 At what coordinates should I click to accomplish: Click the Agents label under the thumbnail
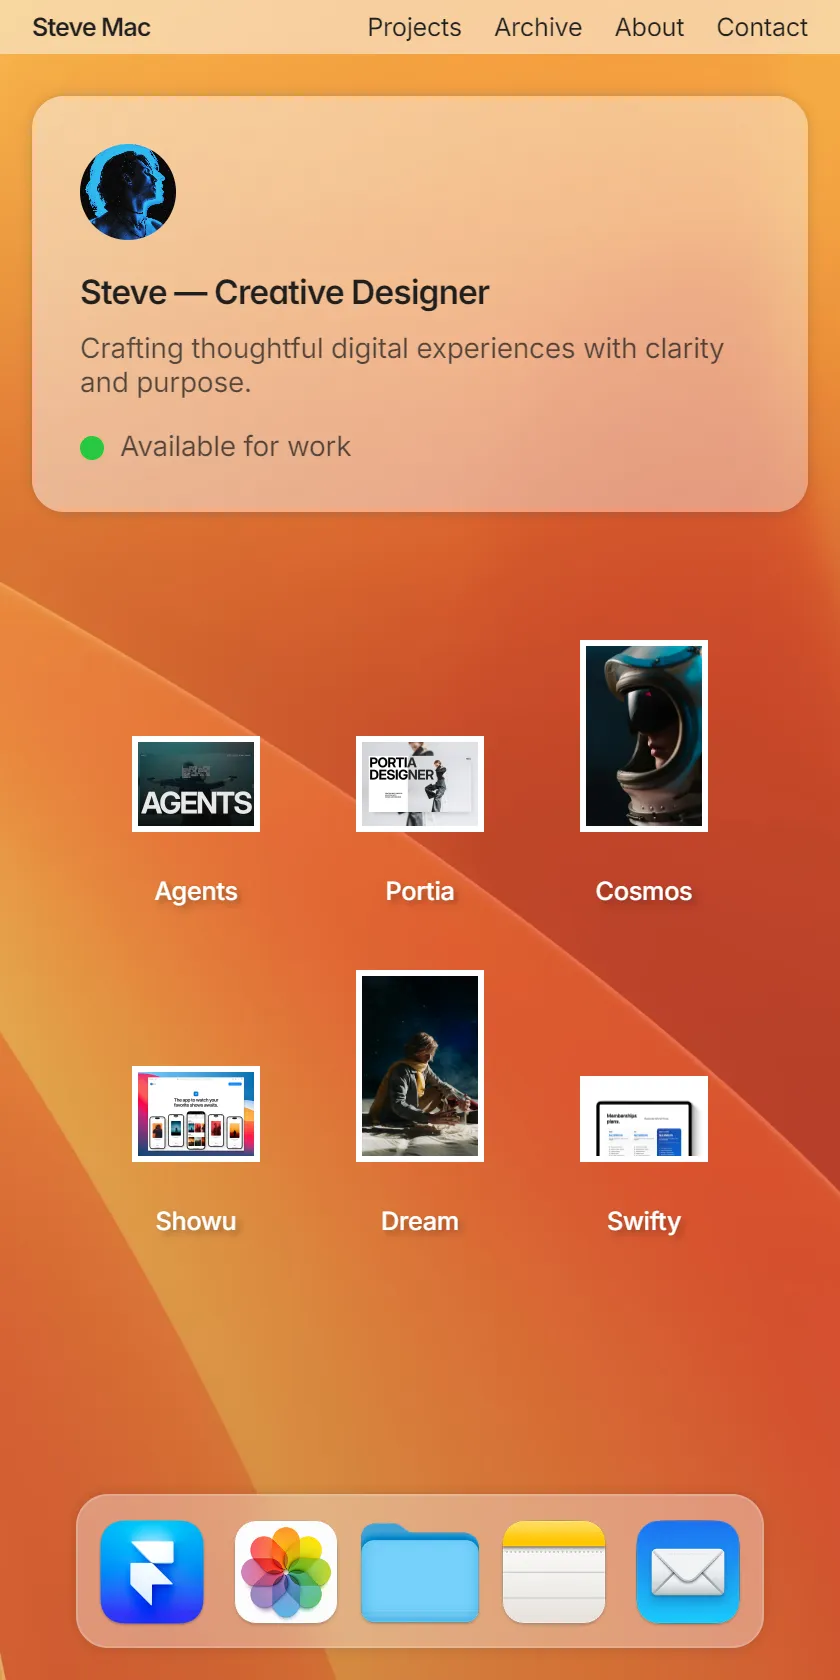tap(196, 891)
